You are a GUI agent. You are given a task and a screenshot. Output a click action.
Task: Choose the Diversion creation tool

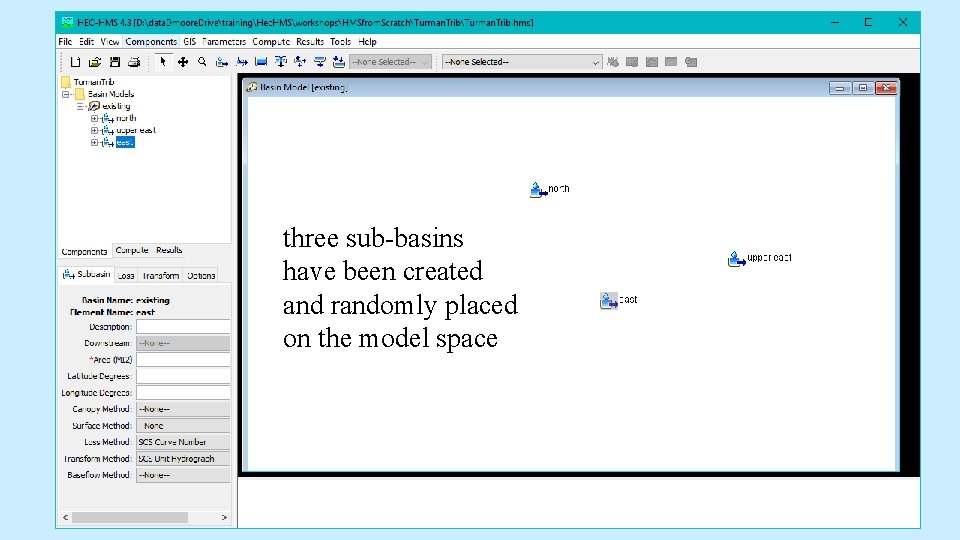[300, 62]
